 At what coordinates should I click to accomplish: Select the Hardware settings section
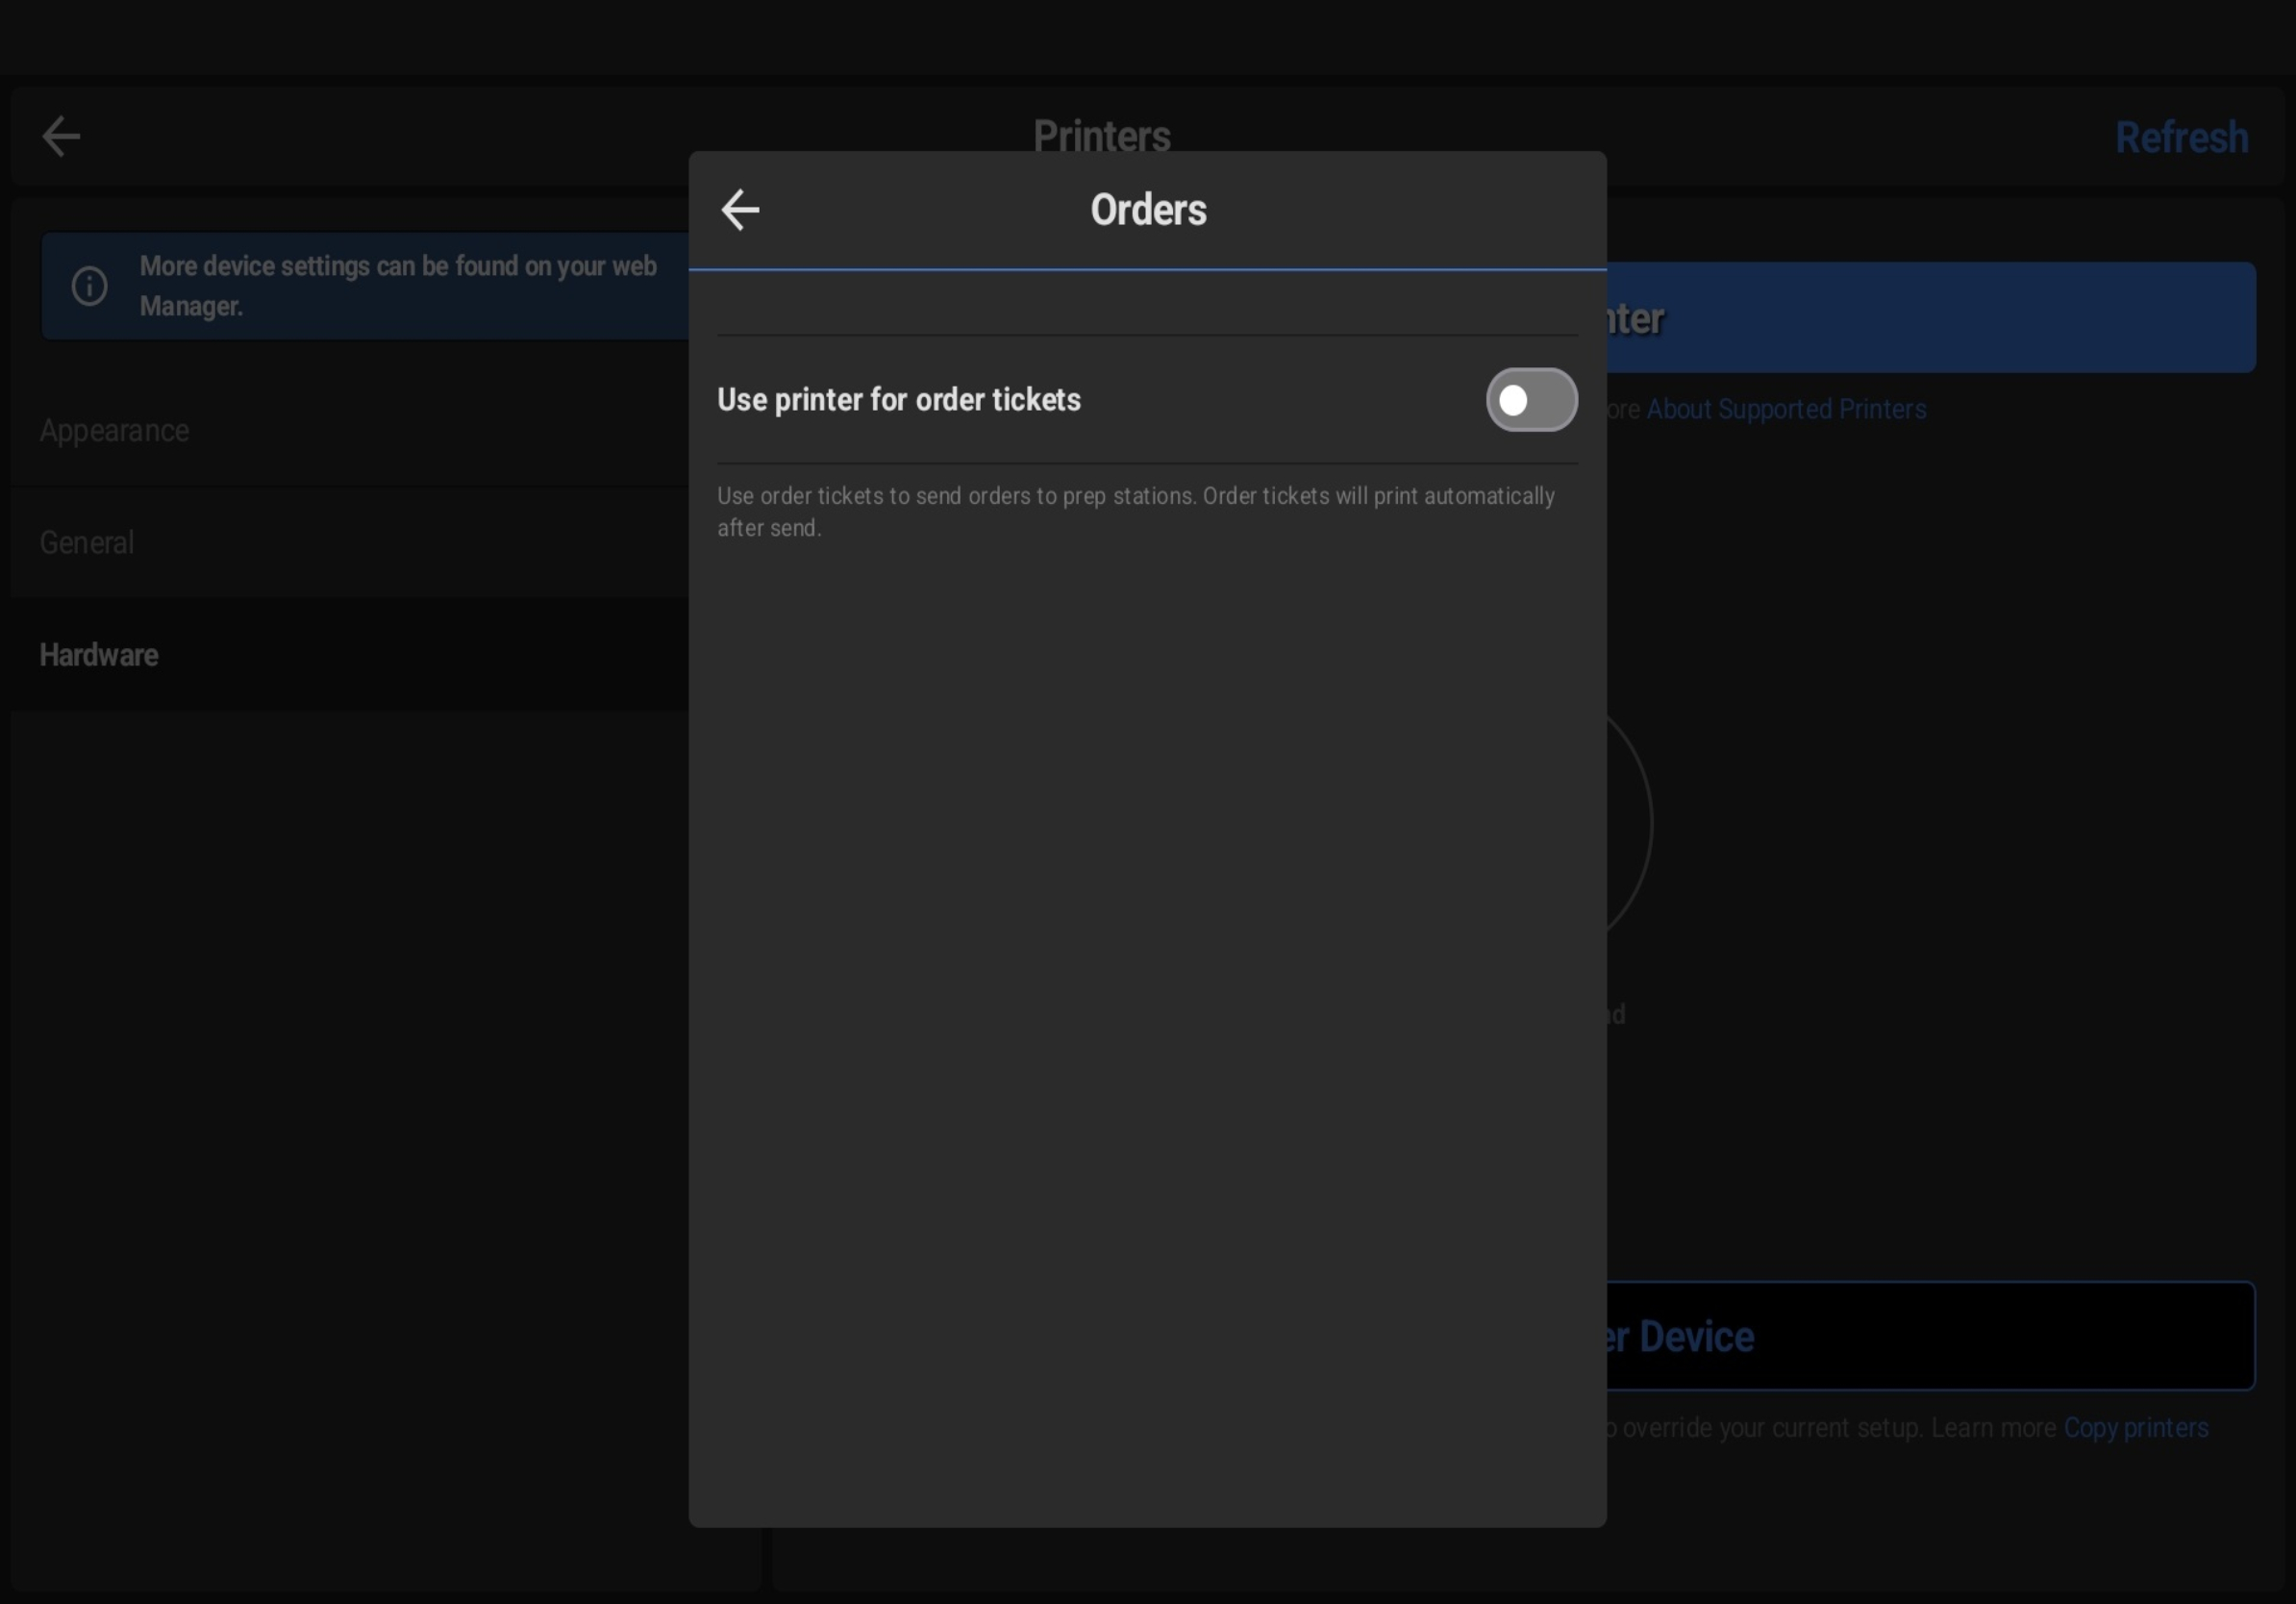99,655
